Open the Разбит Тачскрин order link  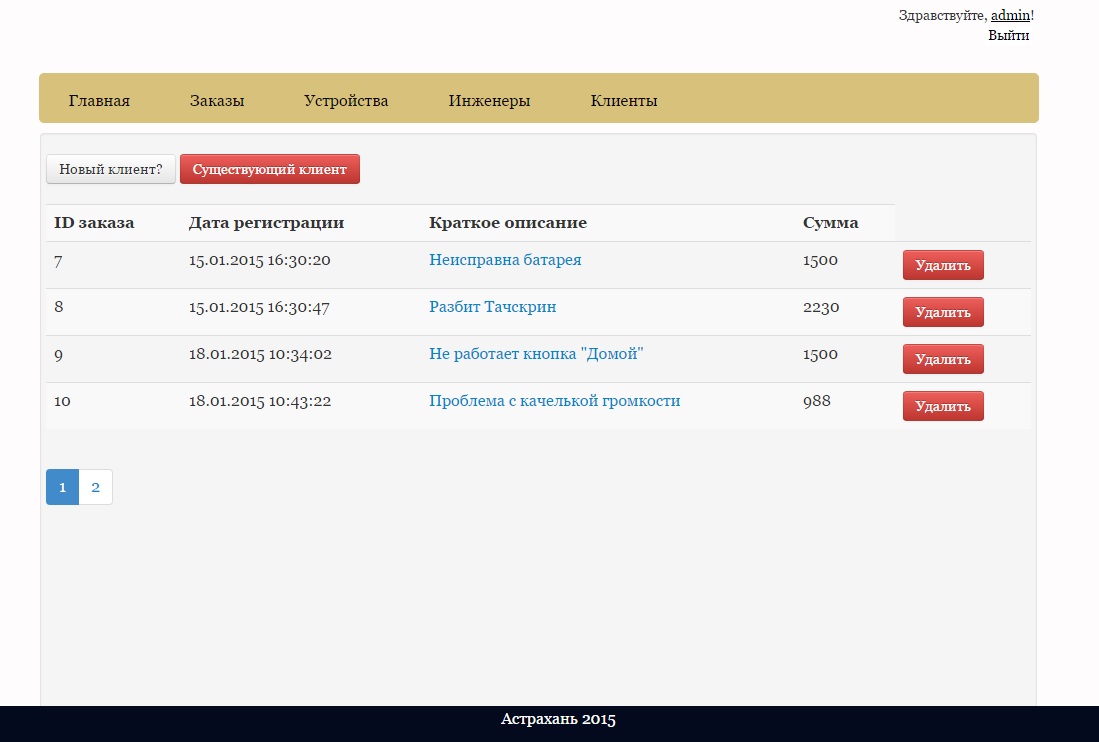coord(493,307)
